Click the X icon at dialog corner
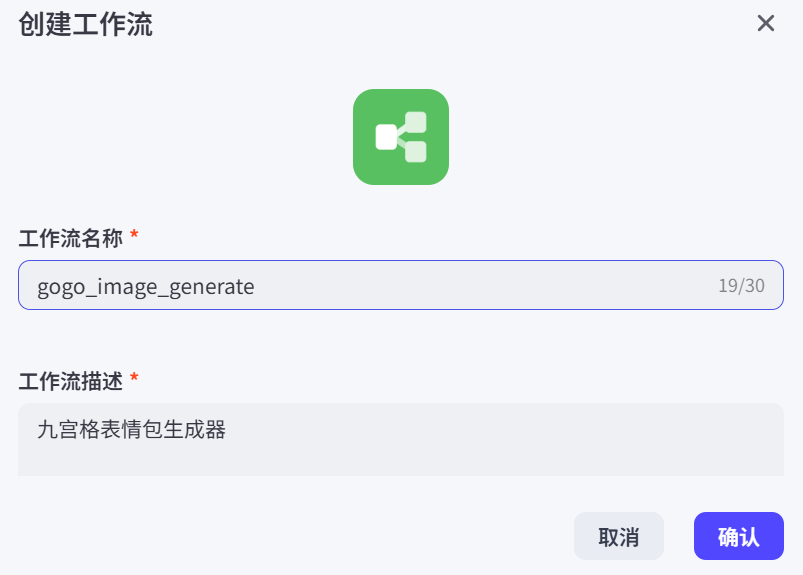Image resolution: width=803 pixels, height=575 pixels. [x=766, y=24]
